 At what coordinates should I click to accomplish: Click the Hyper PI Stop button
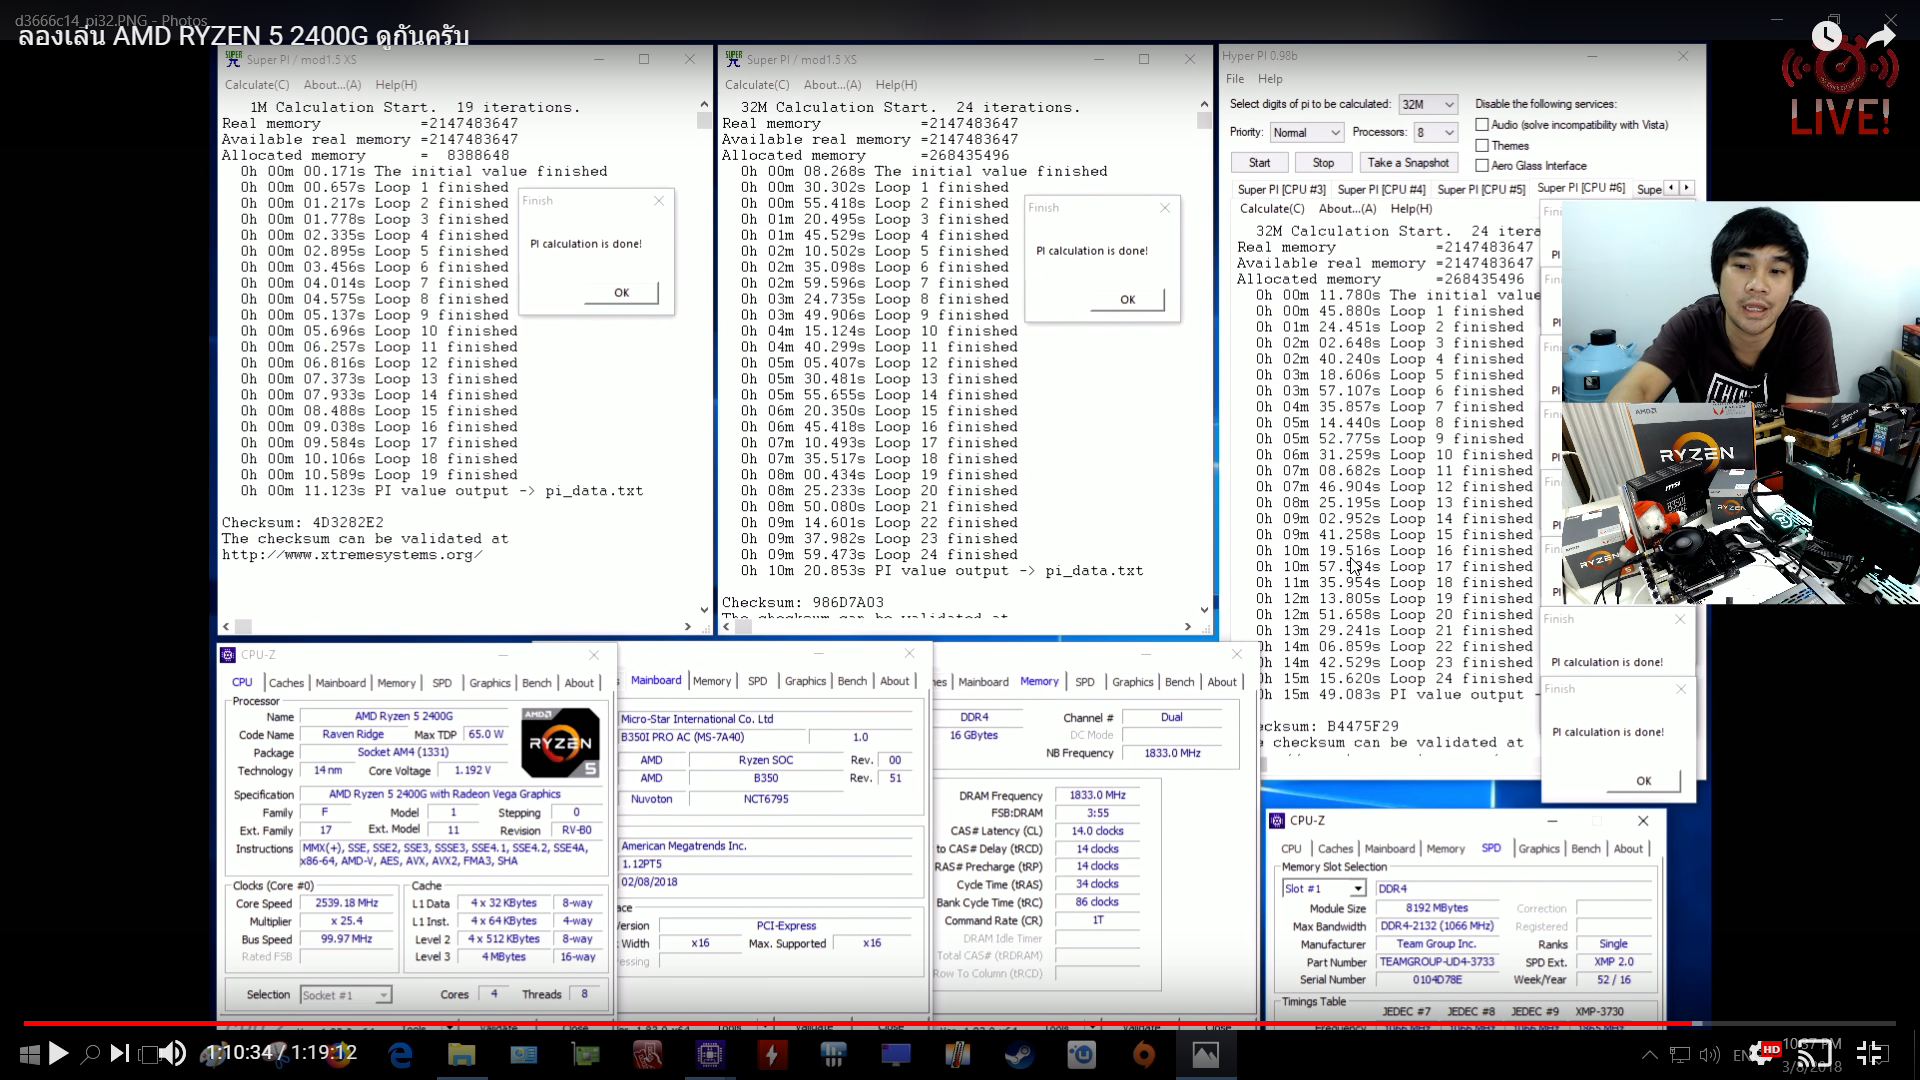pos(1323,163)
